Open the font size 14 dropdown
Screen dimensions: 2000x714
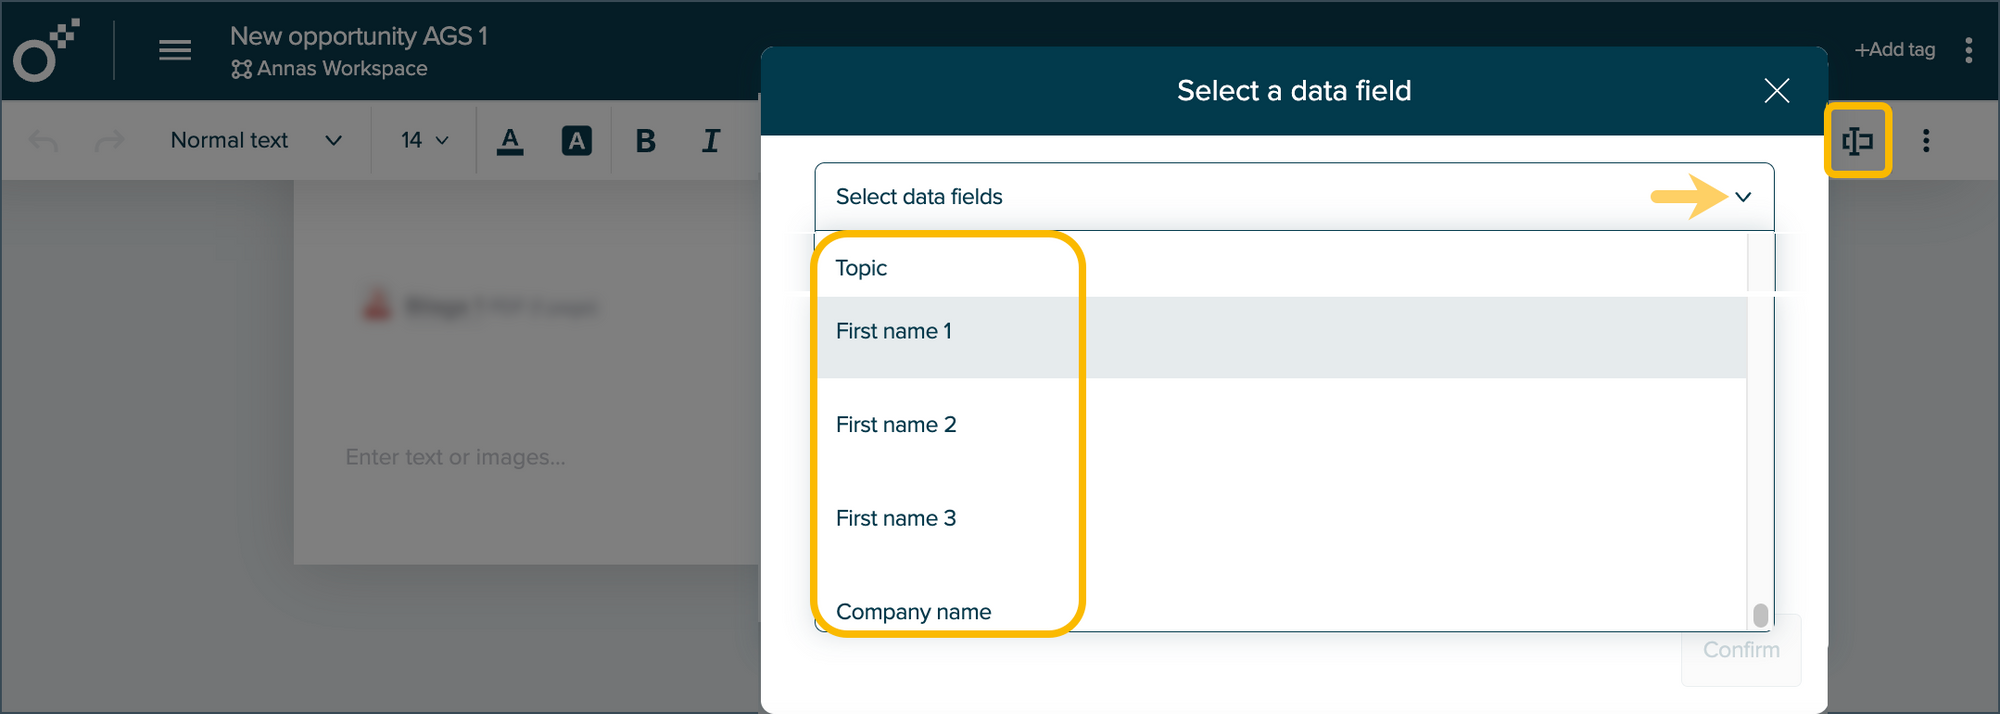coord(425,141)
